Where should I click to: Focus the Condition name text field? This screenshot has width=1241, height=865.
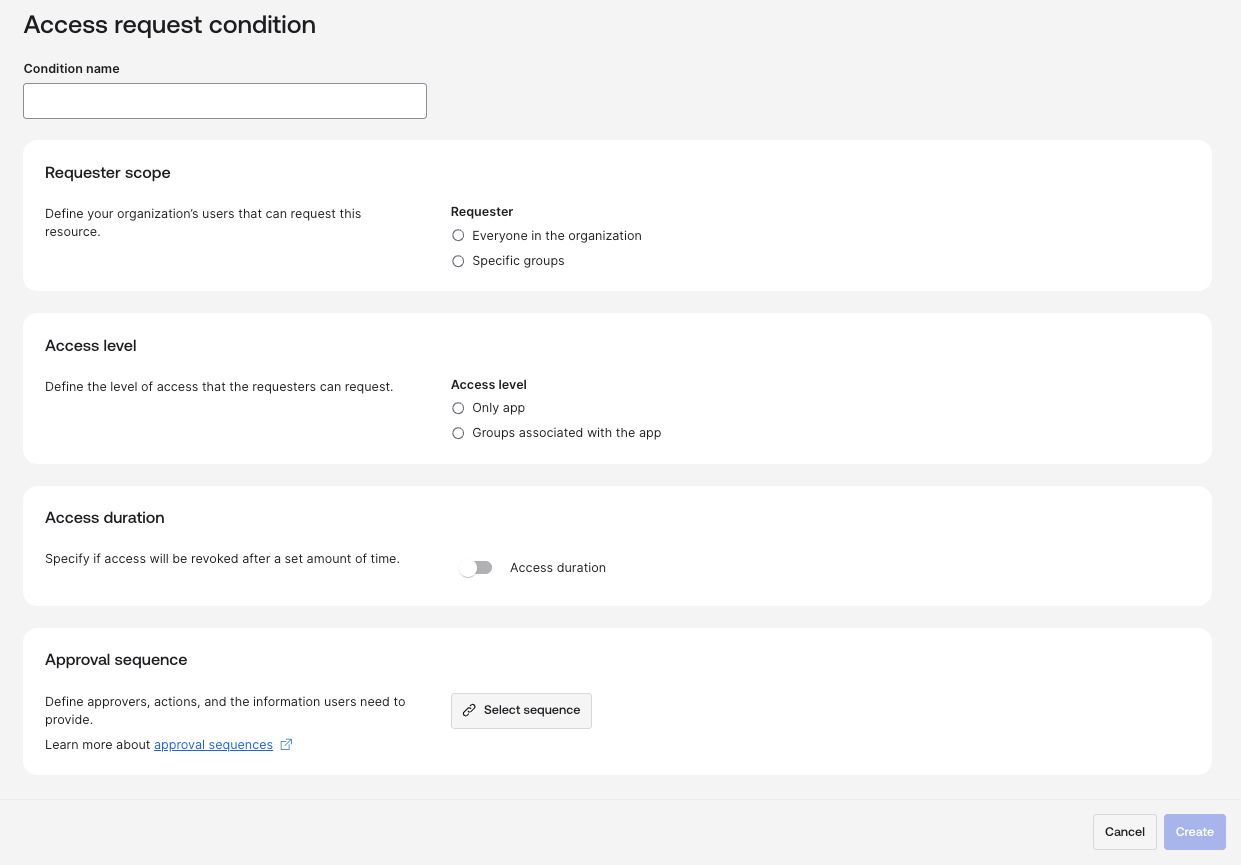(225, 101)
